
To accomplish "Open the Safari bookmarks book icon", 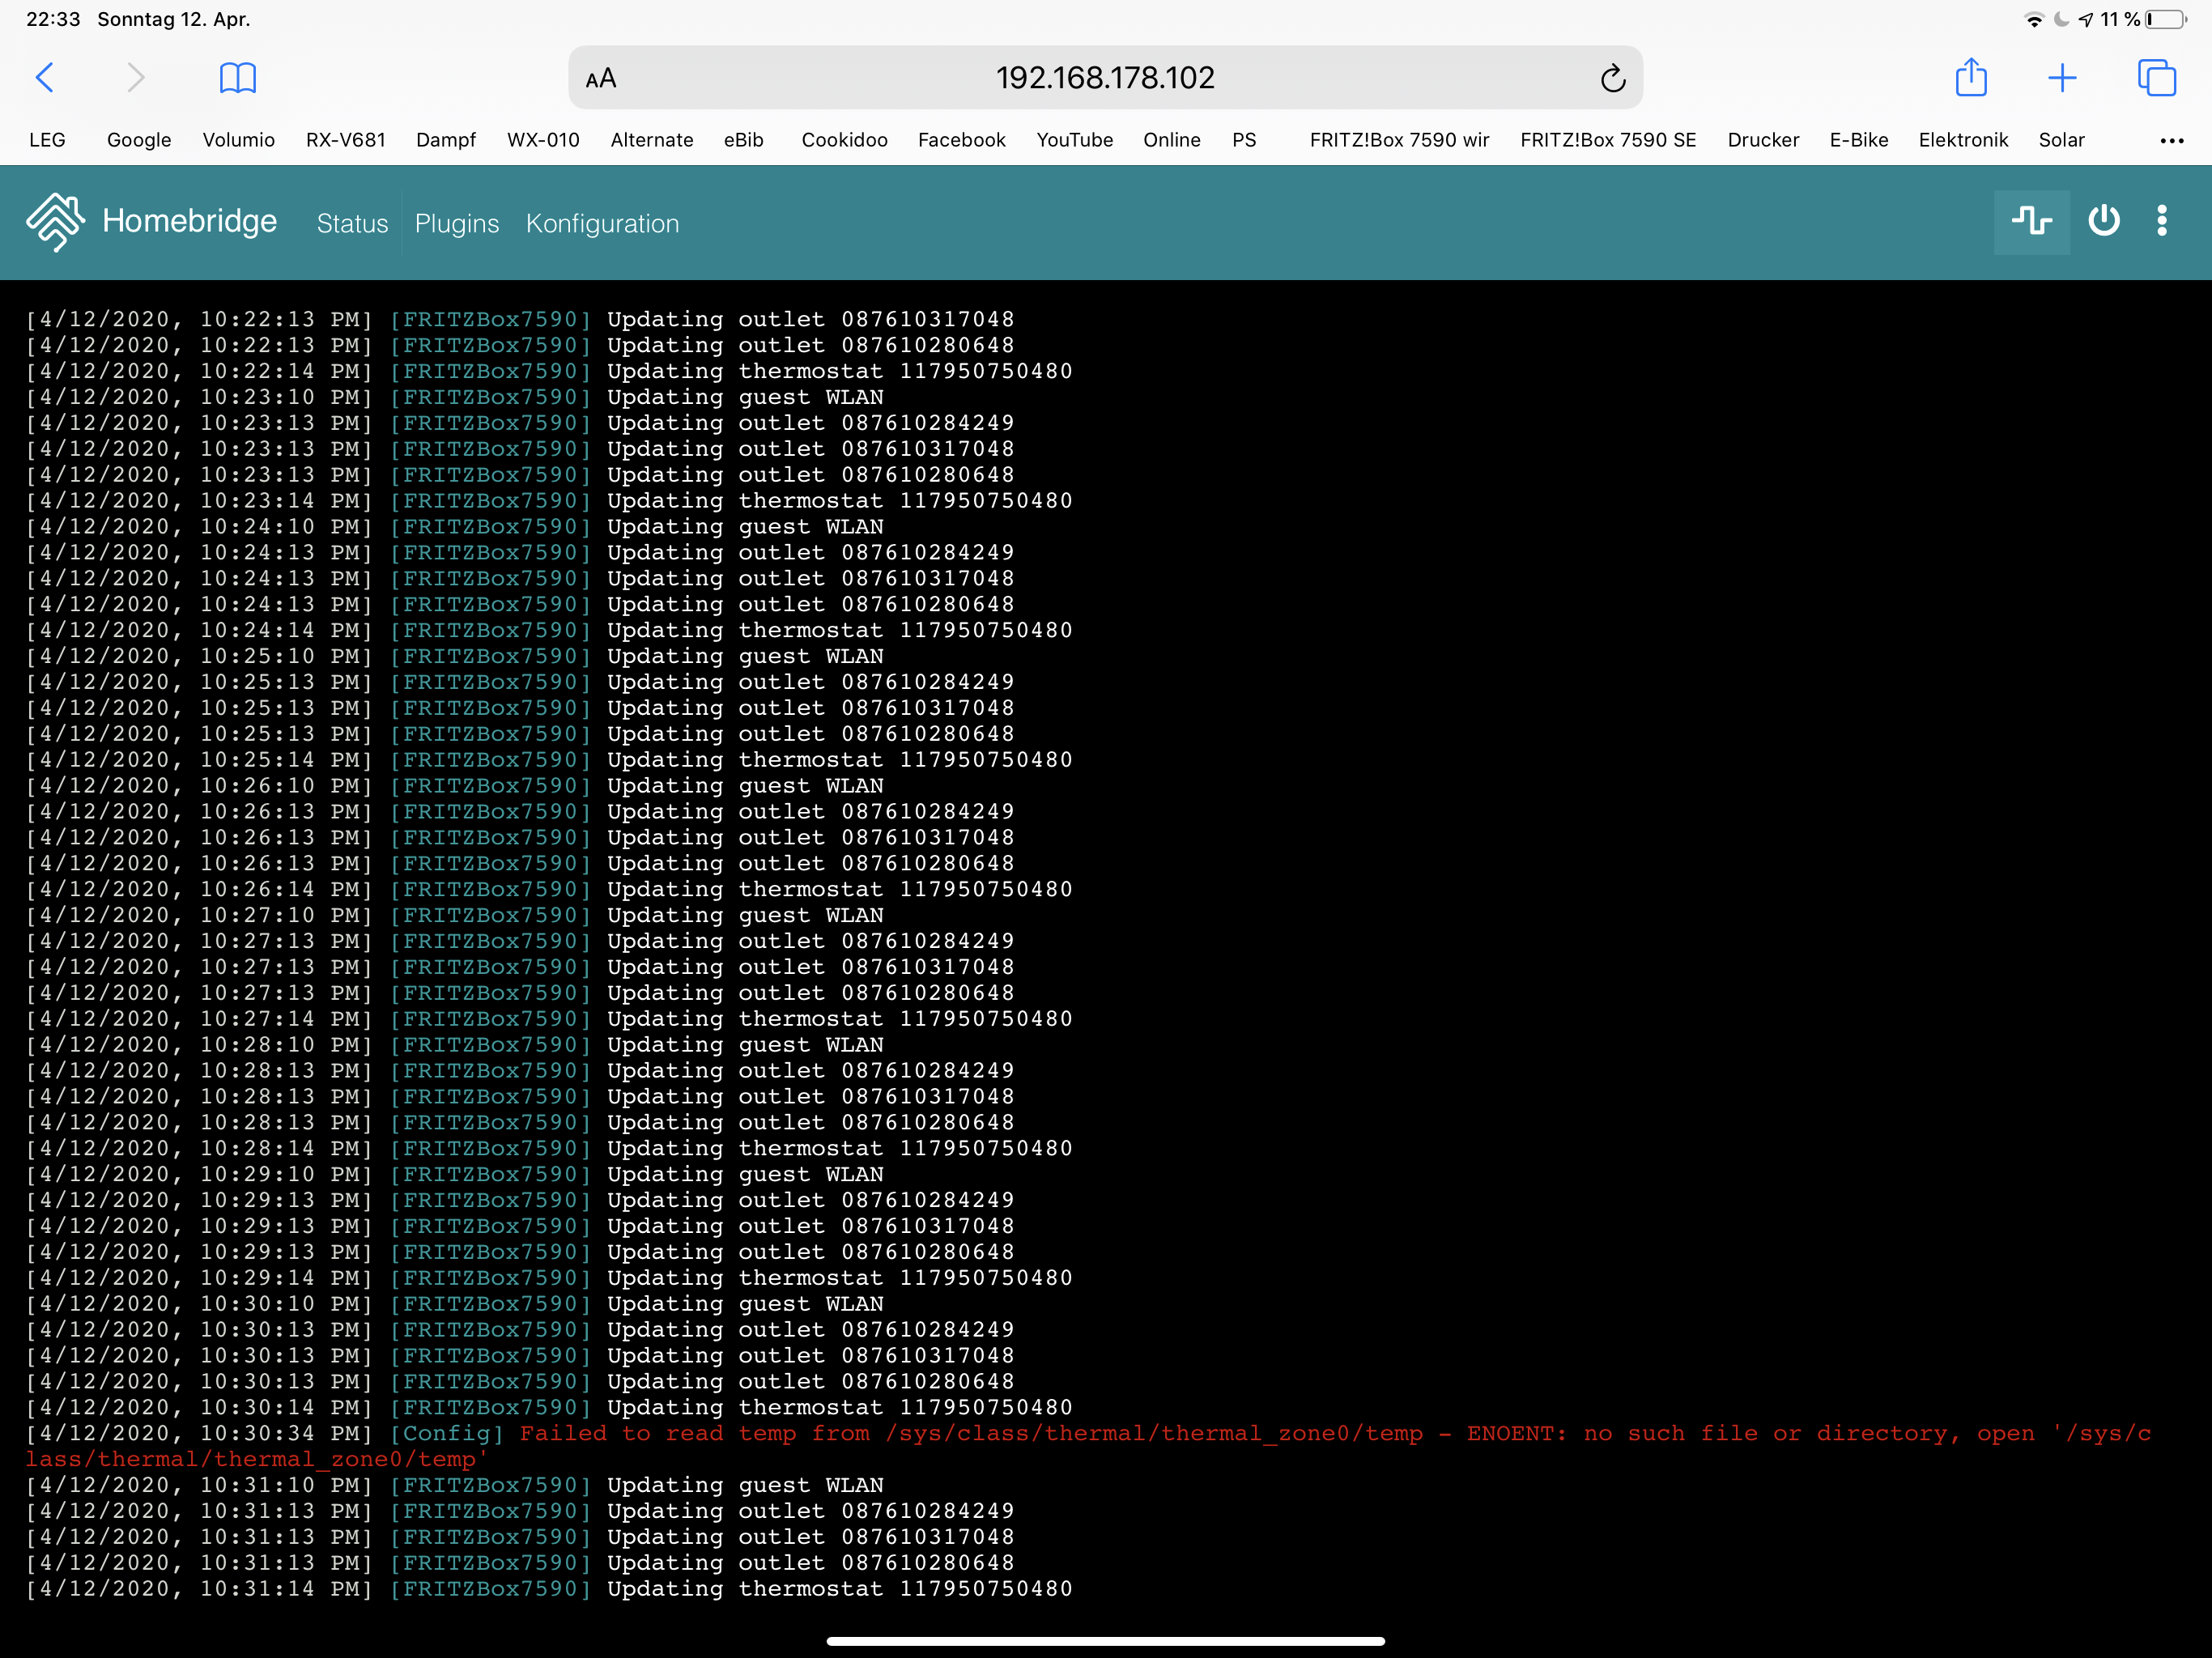I will click(x=237, y=78).
